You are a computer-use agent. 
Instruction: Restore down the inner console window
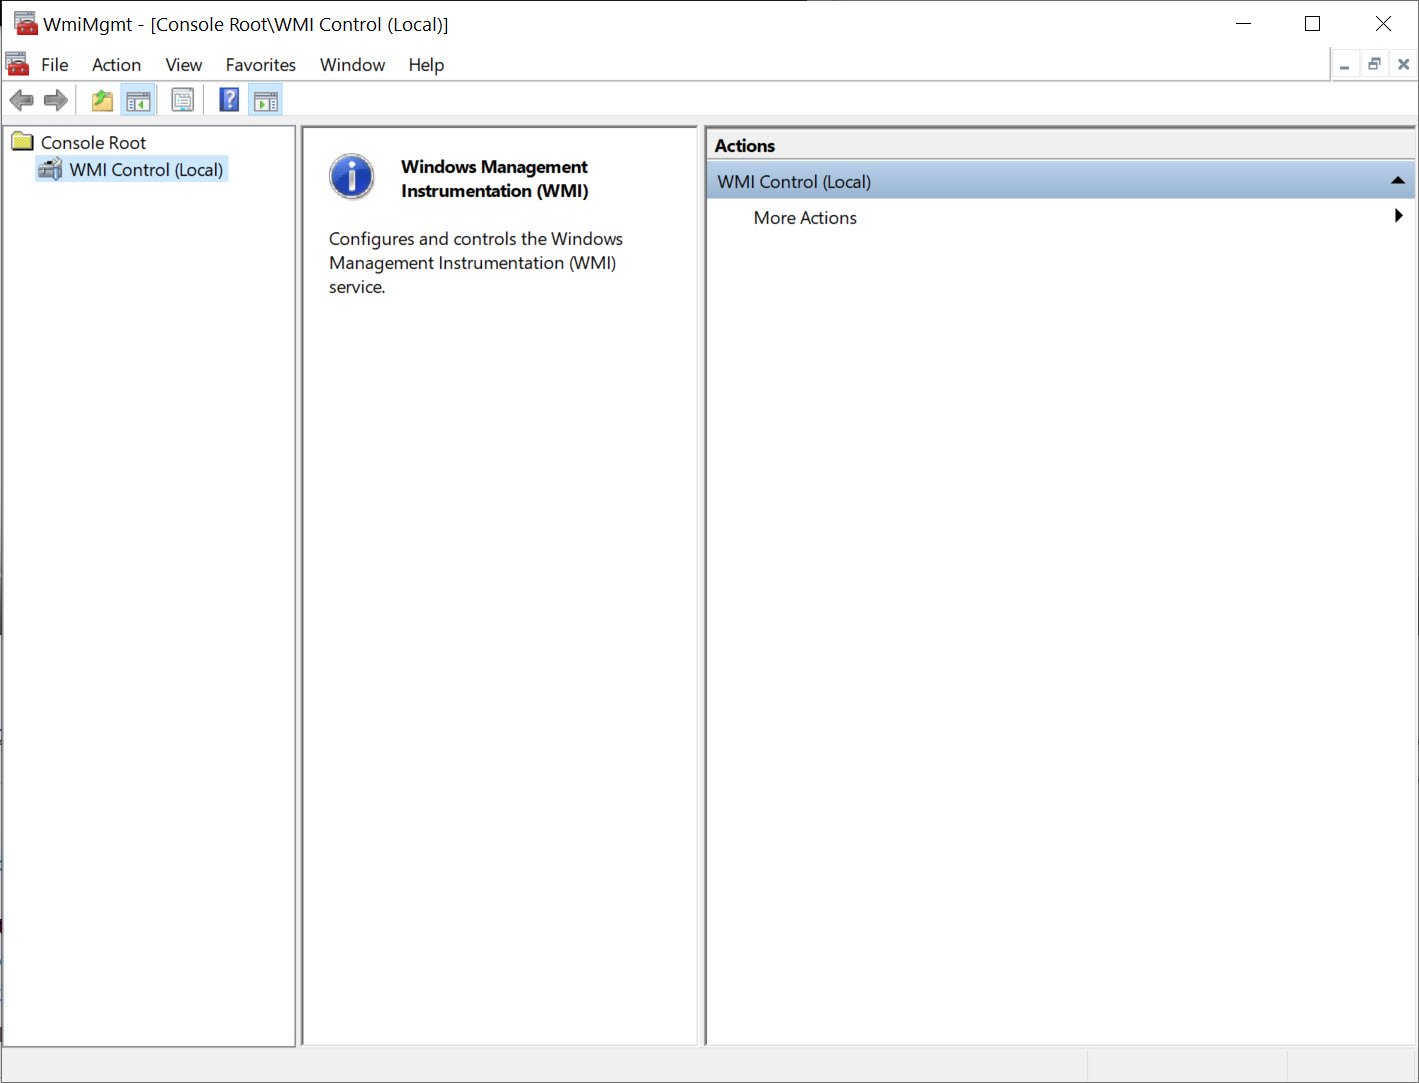(x=1374, y=65)
